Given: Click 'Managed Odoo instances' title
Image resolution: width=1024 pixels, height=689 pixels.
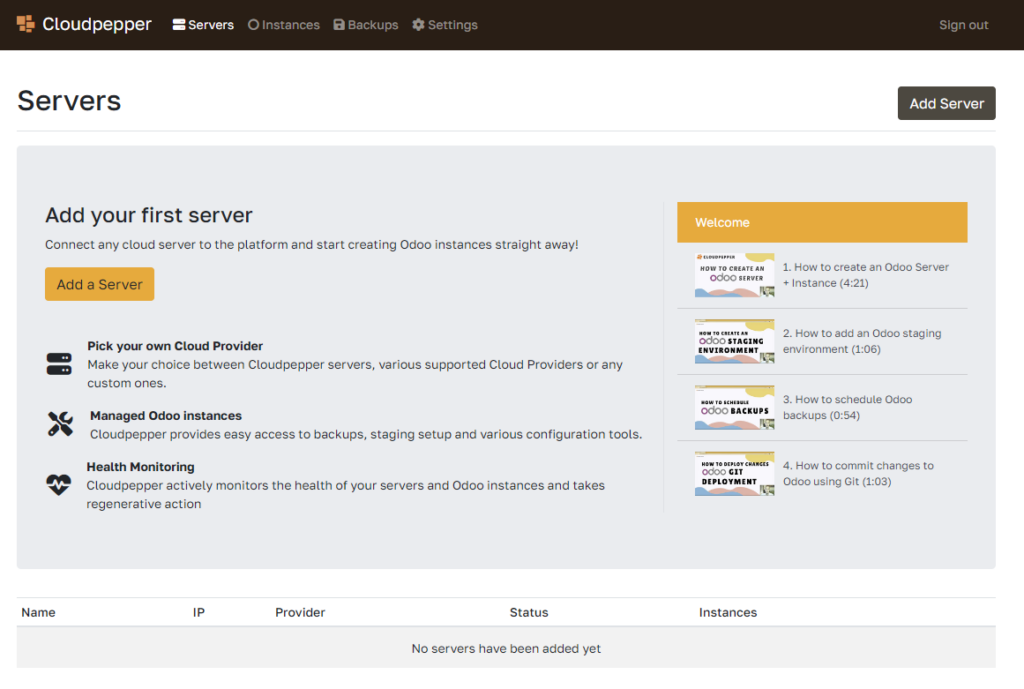Looking at the screenshot, I should pos(166,415).
